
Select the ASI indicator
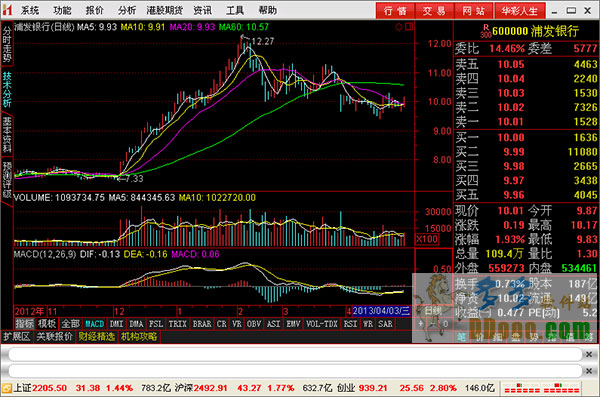point(274,324)
